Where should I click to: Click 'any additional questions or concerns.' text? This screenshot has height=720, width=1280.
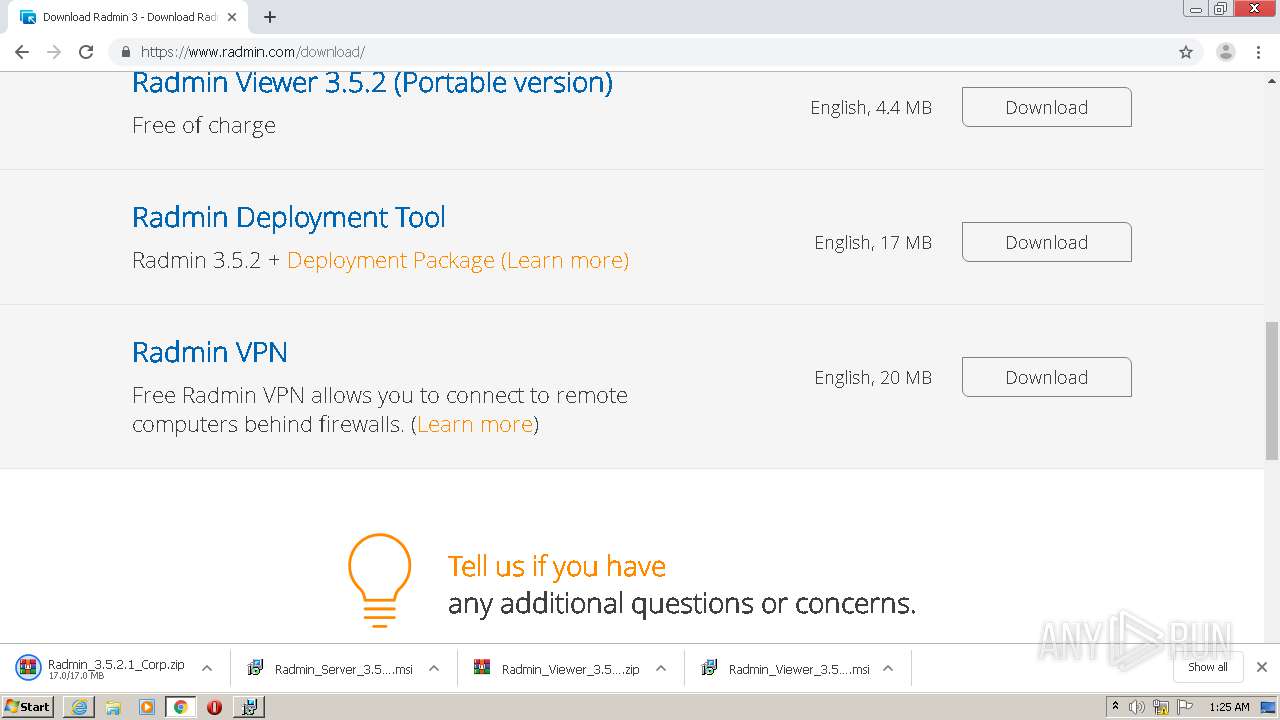pyautogui.click(x=682, y=604)
